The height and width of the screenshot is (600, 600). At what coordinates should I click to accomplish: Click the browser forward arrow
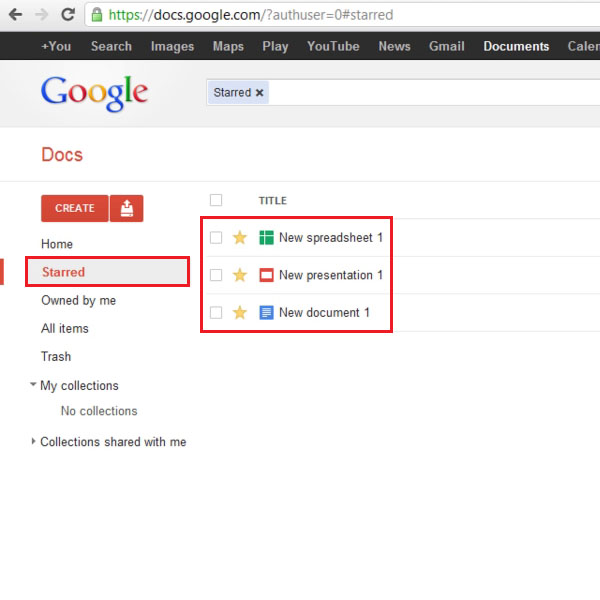[41, 15]
